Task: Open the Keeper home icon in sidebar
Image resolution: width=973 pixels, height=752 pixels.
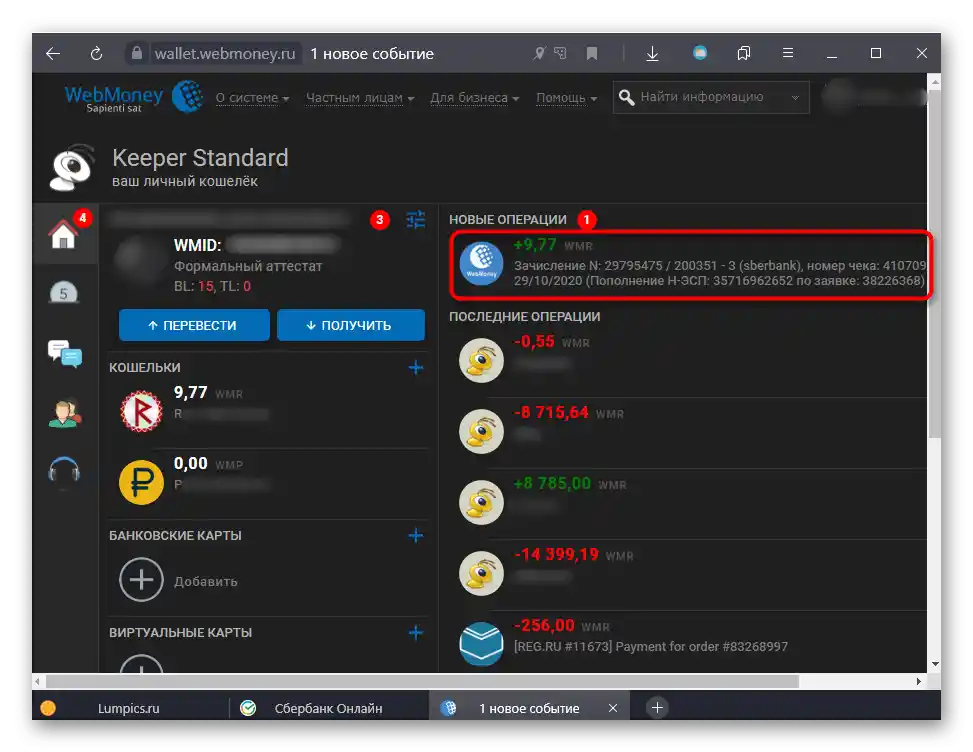Action: (63, 235)
